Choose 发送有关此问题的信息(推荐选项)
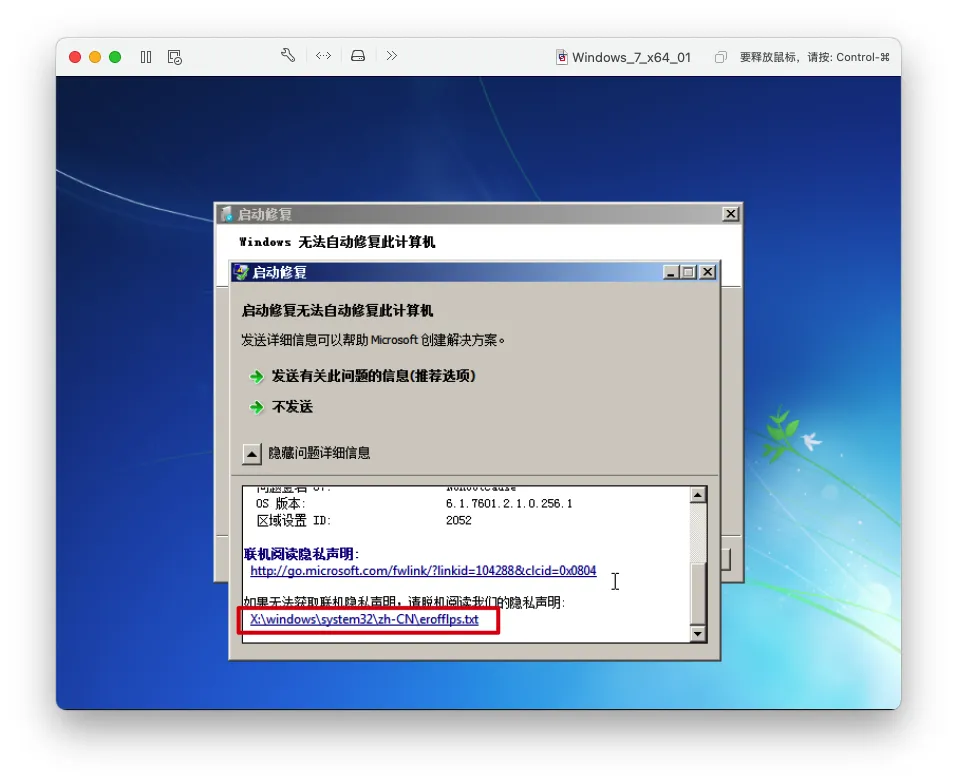Viewport: 957px width, 784px height. click(373, 376)
